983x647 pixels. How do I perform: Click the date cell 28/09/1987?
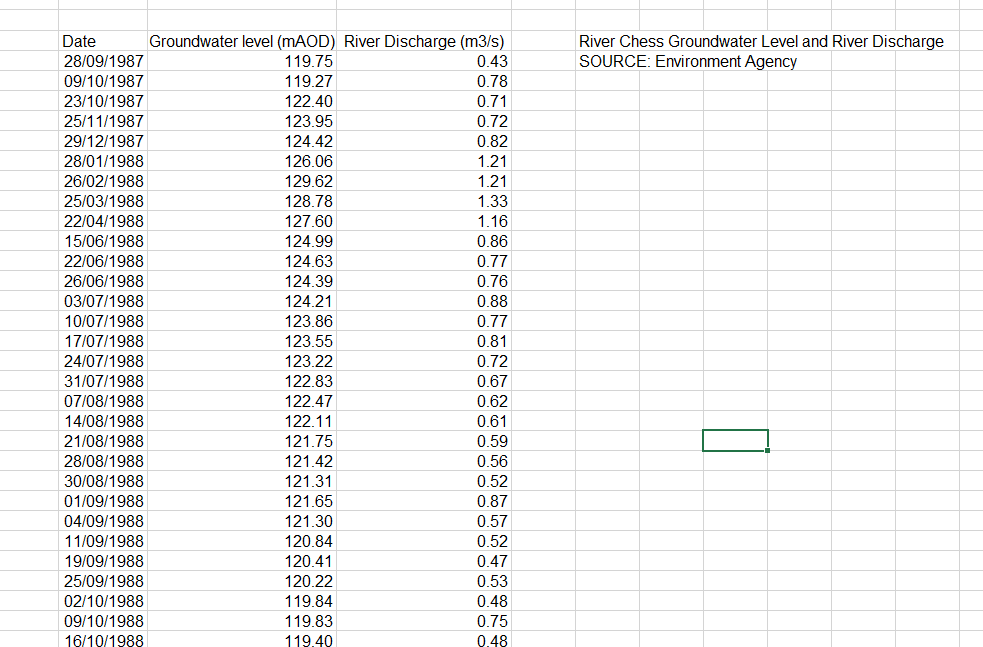[x=102, y=61]
